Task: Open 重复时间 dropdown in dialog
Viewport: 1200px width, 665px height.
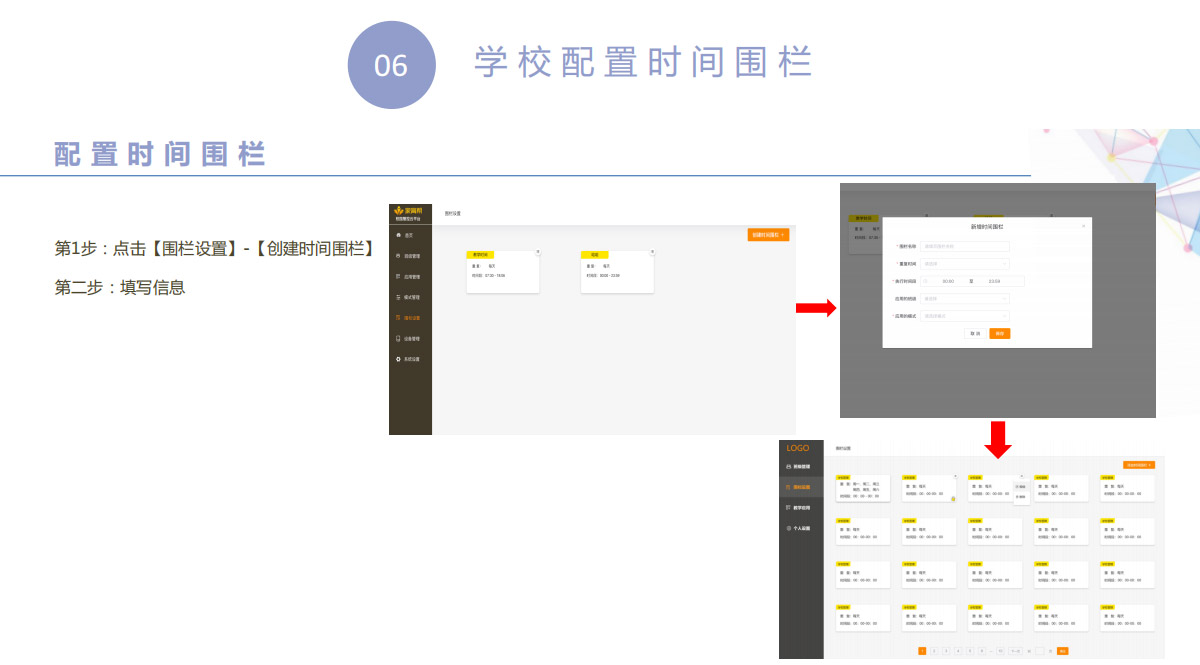Action: point(965,264)
